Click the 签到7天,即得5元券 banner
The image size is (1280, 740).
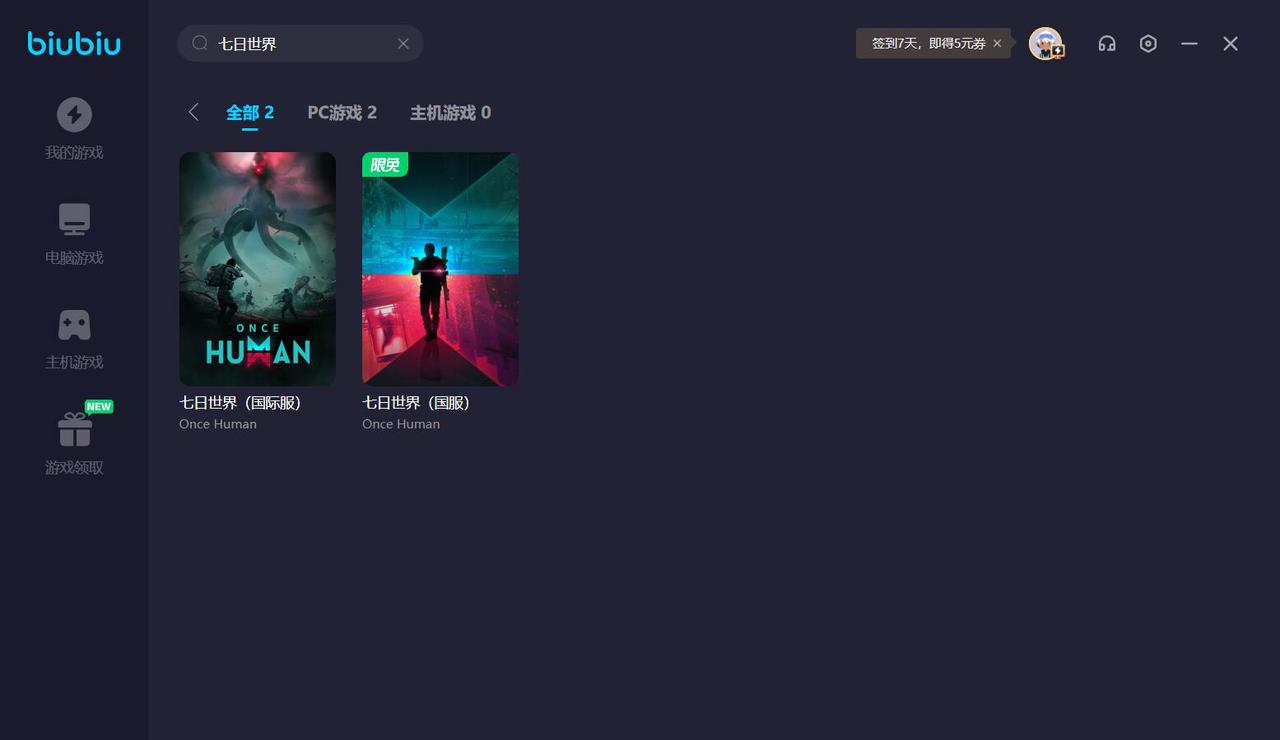pos(927,43)
